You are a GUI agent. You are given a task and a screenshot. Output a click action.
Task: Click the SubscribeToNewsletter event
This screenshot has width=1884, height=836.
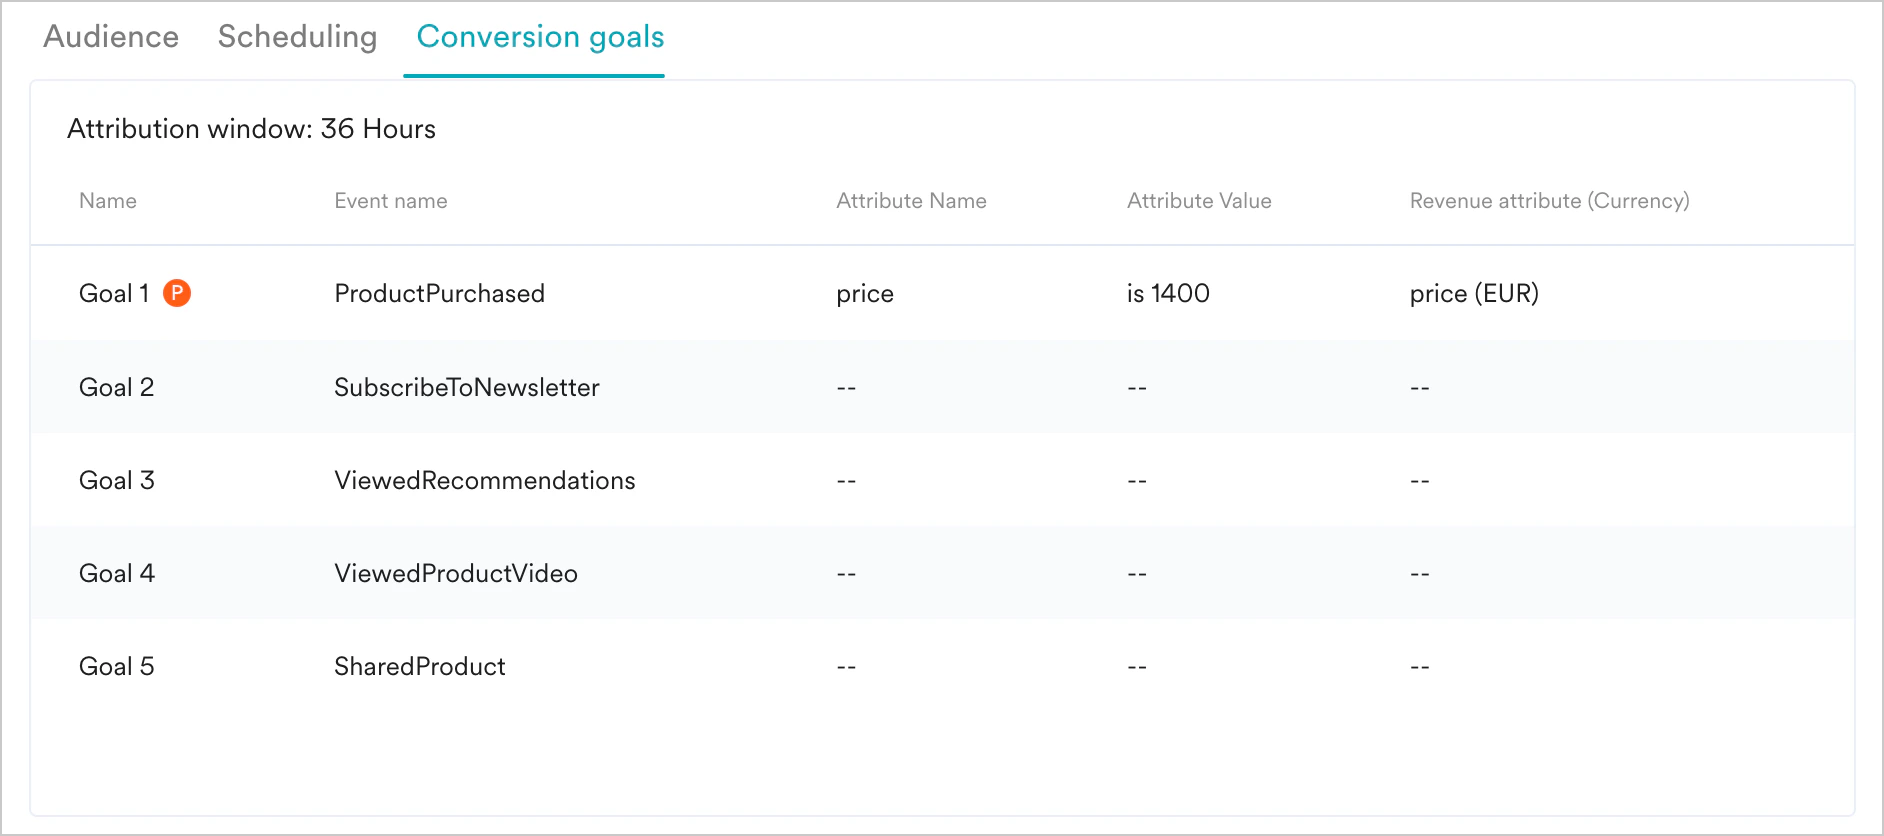467,387
